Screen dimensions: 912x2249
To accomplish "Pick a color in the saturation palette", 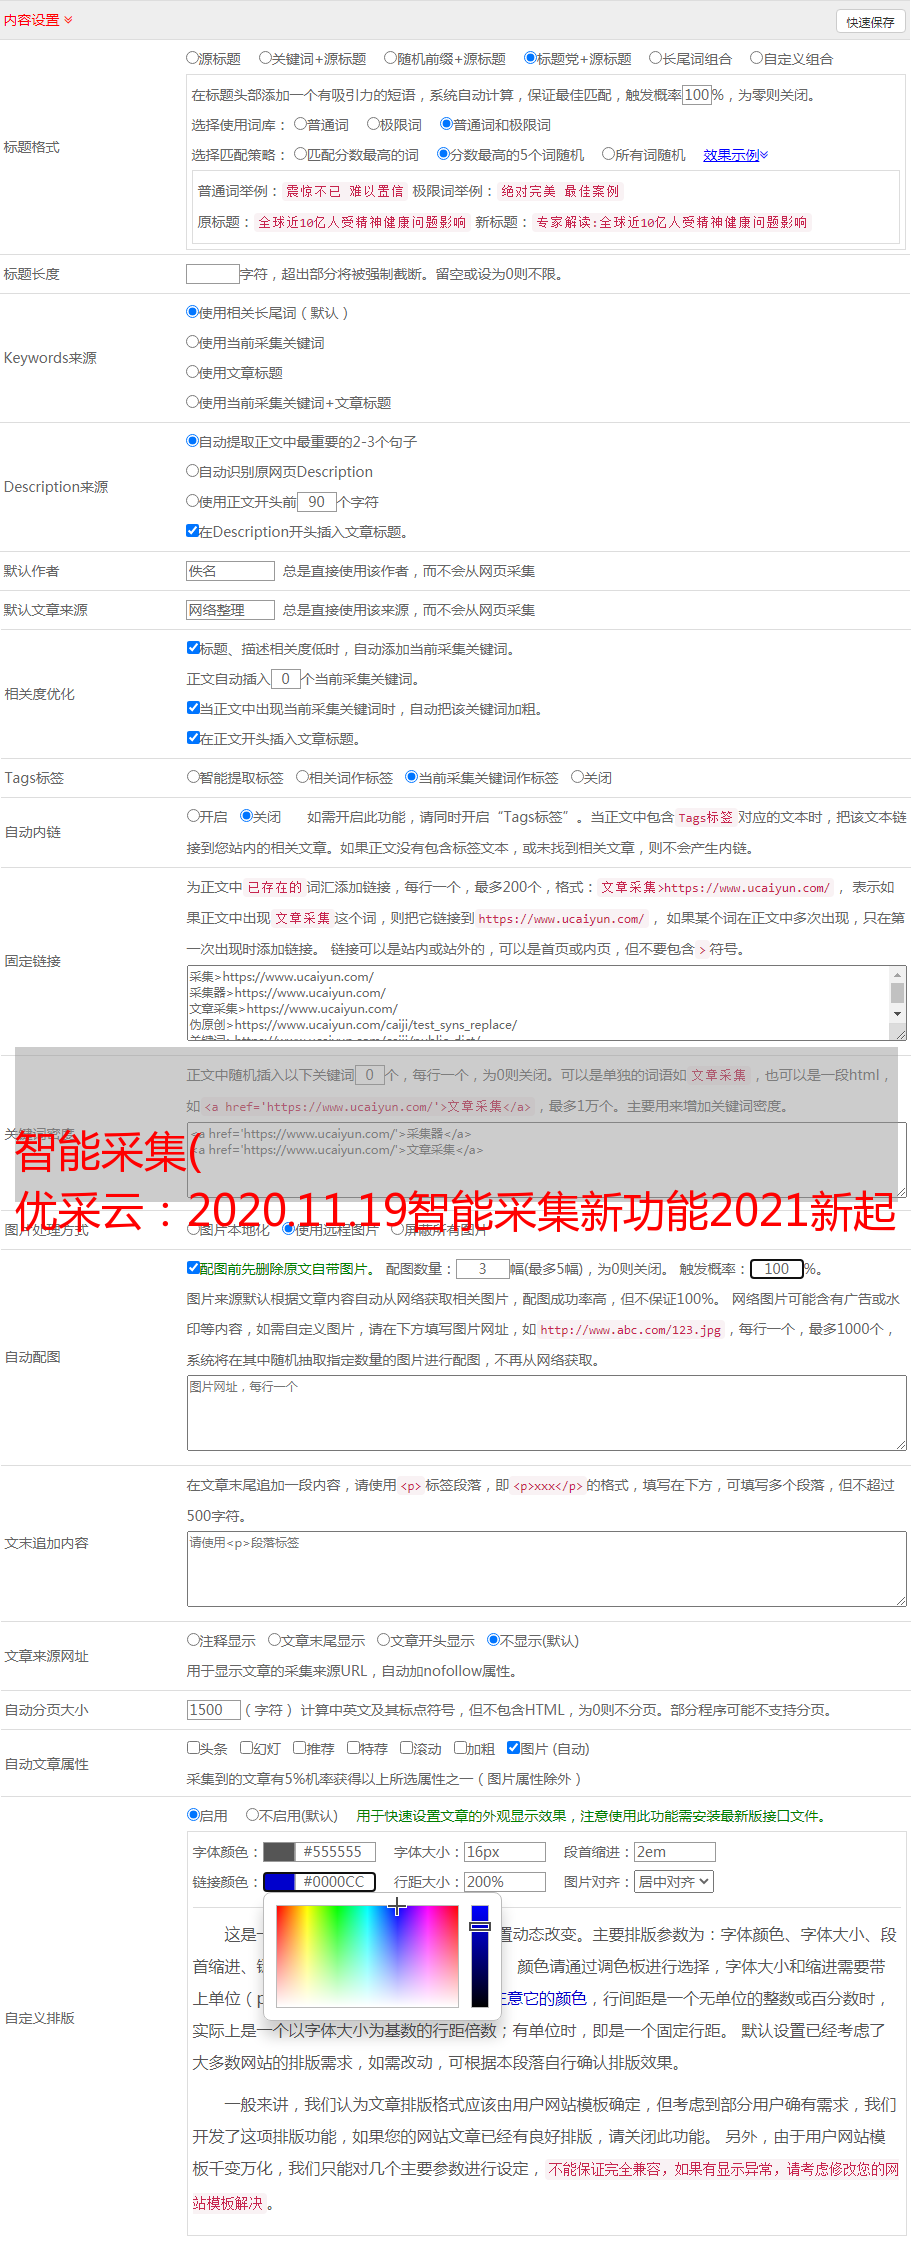I will pos(367,1956).
